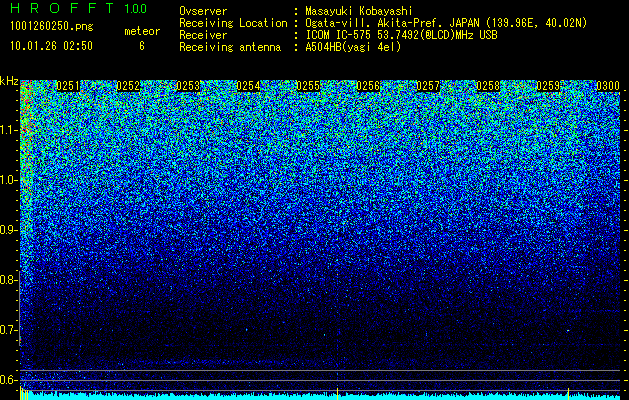Screen dimensions: 629x400
Task: Click the Receiver field label
Action: (203, 35)
